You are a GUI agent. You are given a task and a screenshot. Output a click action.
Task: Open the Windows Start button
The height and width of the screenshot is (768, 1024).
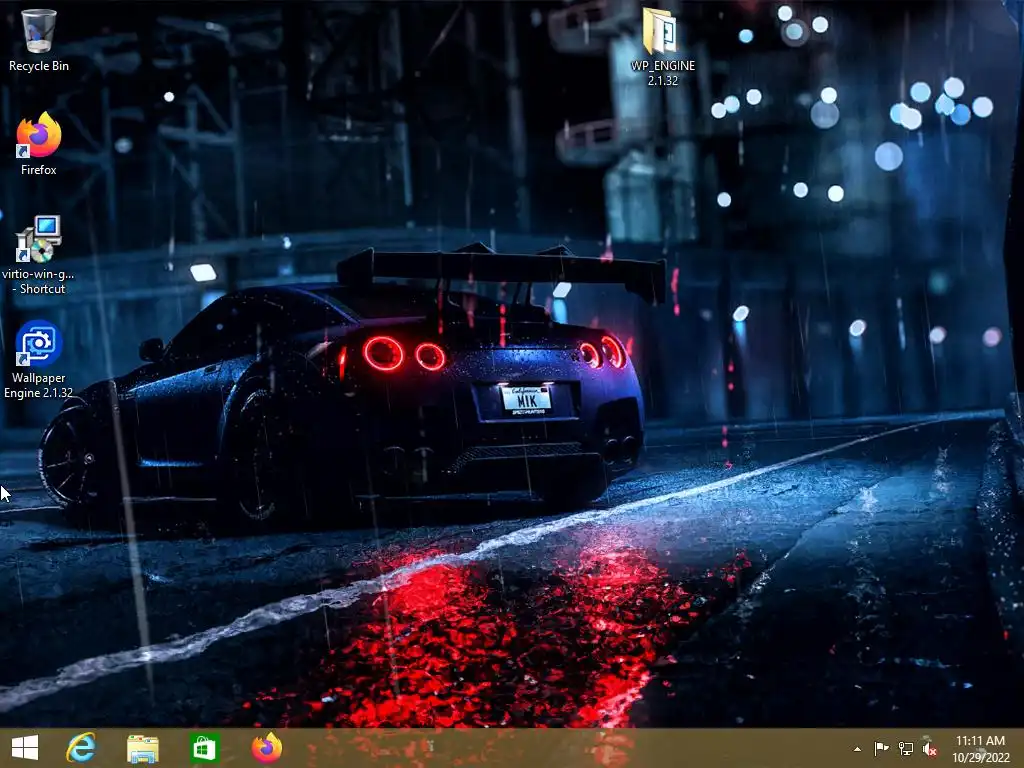click(x=25, y=748)
